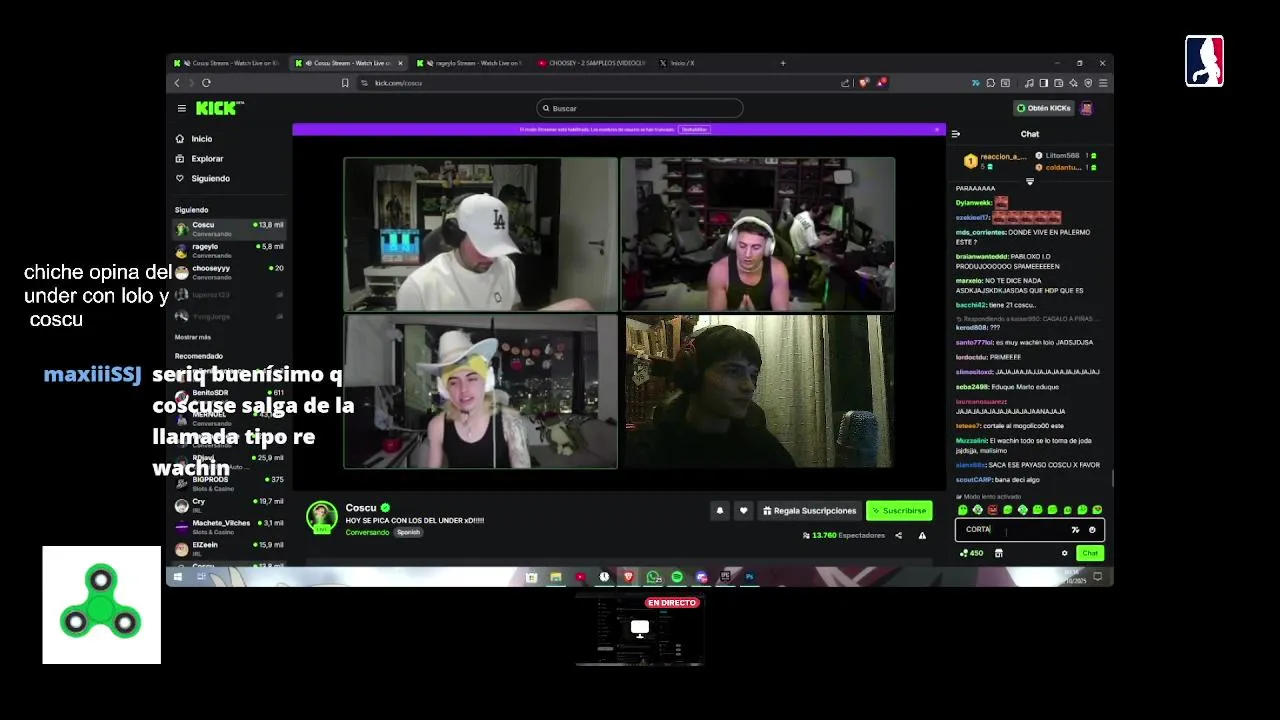Click the kick.com/coscu address bar
1280x720 pixels.
600,83
